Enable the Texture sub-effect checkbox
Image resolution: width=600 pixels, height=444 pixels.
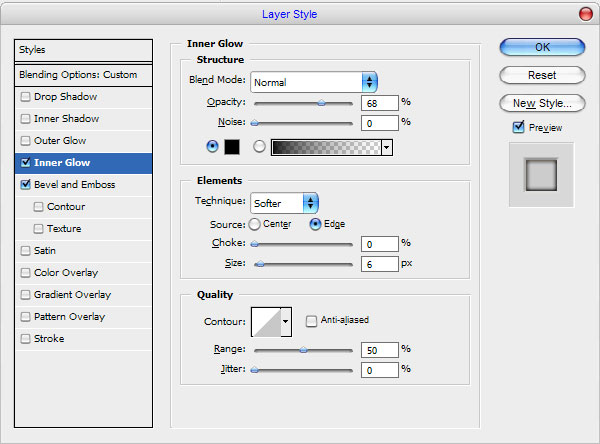click(x=38, y=229)
